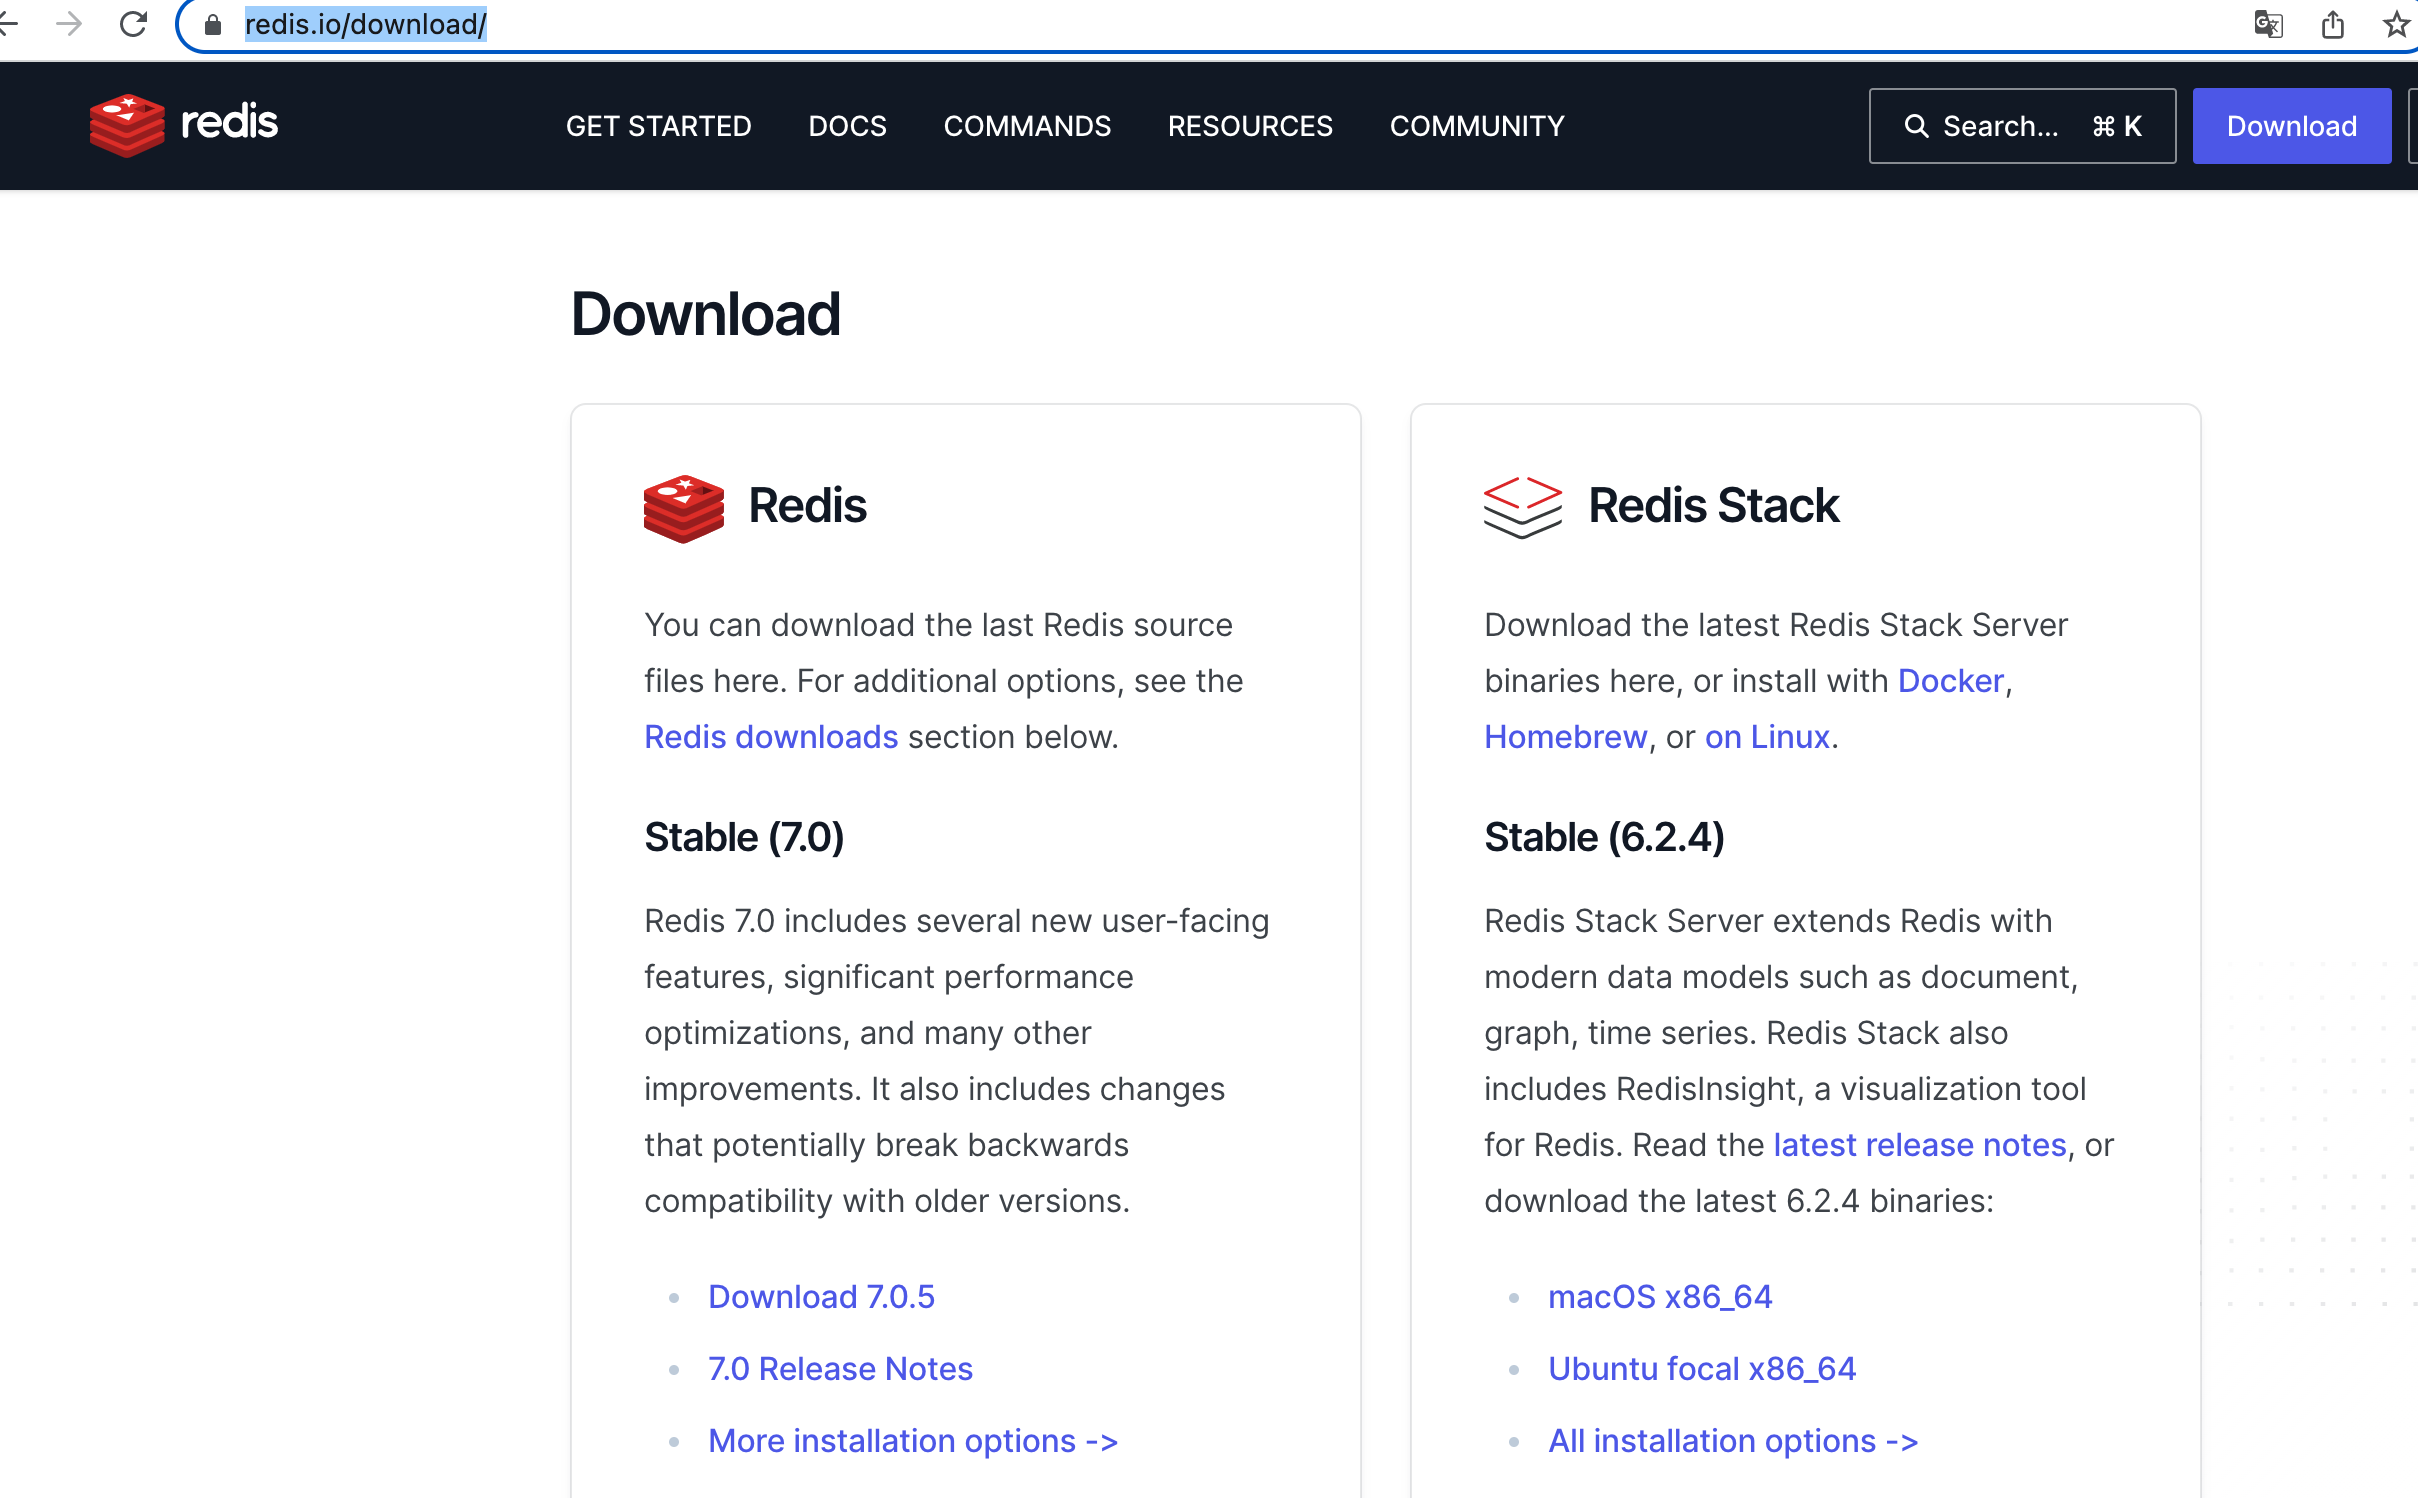The width and height of the screenshot is (2418, 1498).
Task: Click the red Redis cube icon
Action: 684,508
